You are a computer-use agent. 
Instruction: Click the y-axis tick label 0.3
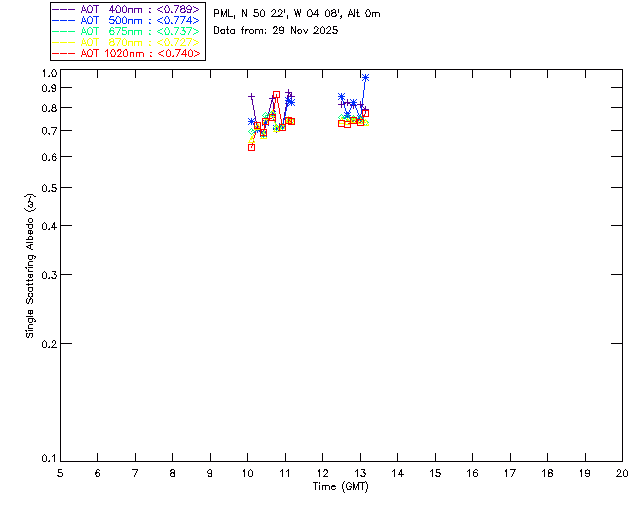(x=49, y=275)
